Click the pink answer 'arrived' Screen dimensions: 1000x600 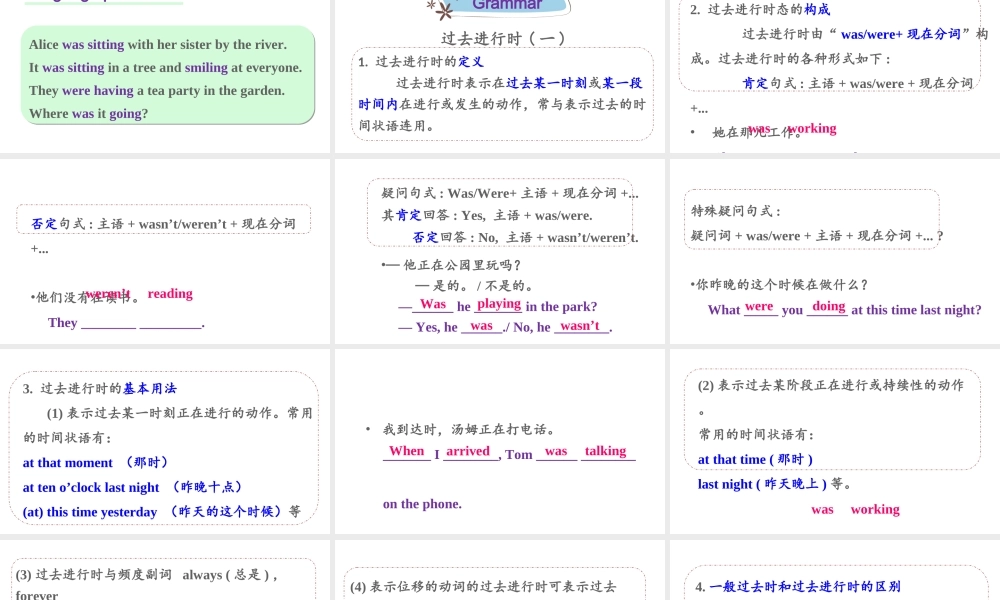468,451
